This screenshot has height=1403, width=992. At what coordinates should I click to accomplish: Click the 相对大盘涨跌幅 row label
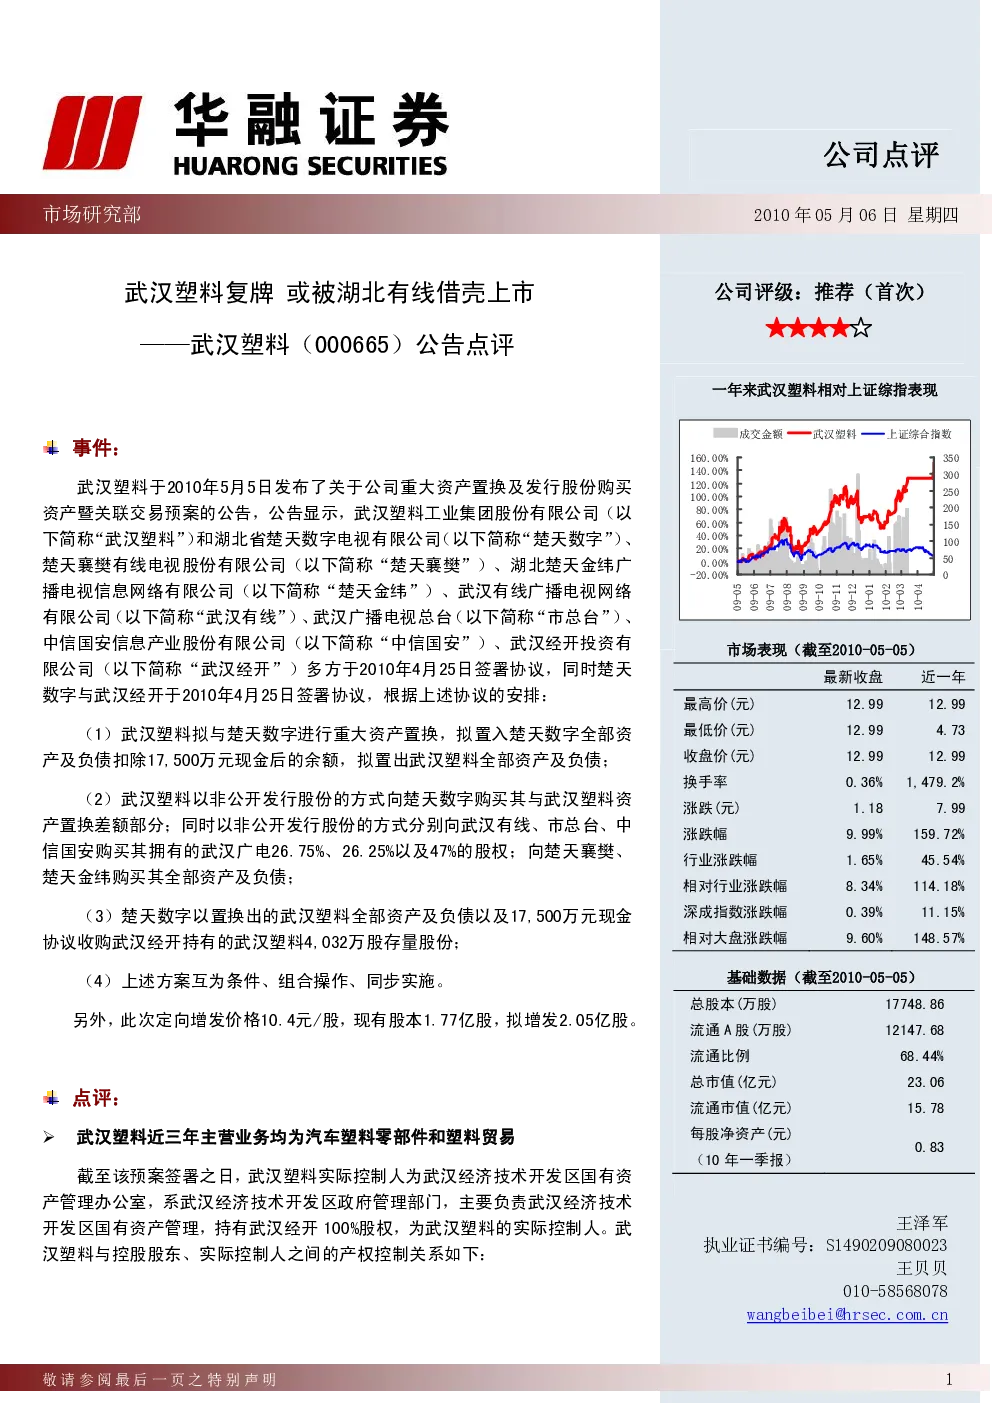click(x=735, y=938)
